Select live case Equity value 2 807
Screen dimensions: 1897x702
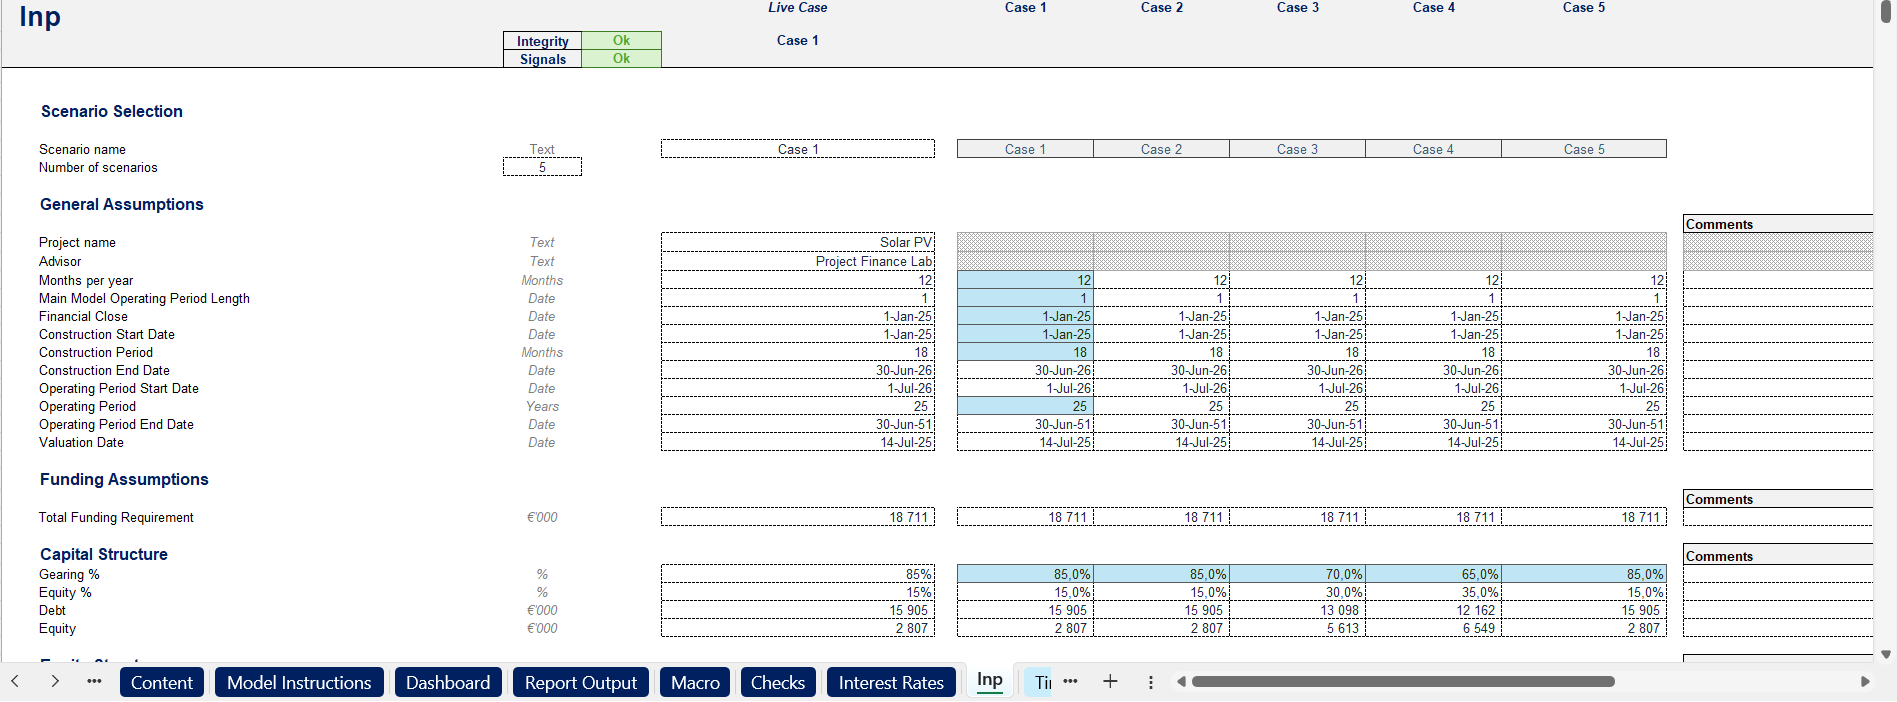[x=798, y=628]
